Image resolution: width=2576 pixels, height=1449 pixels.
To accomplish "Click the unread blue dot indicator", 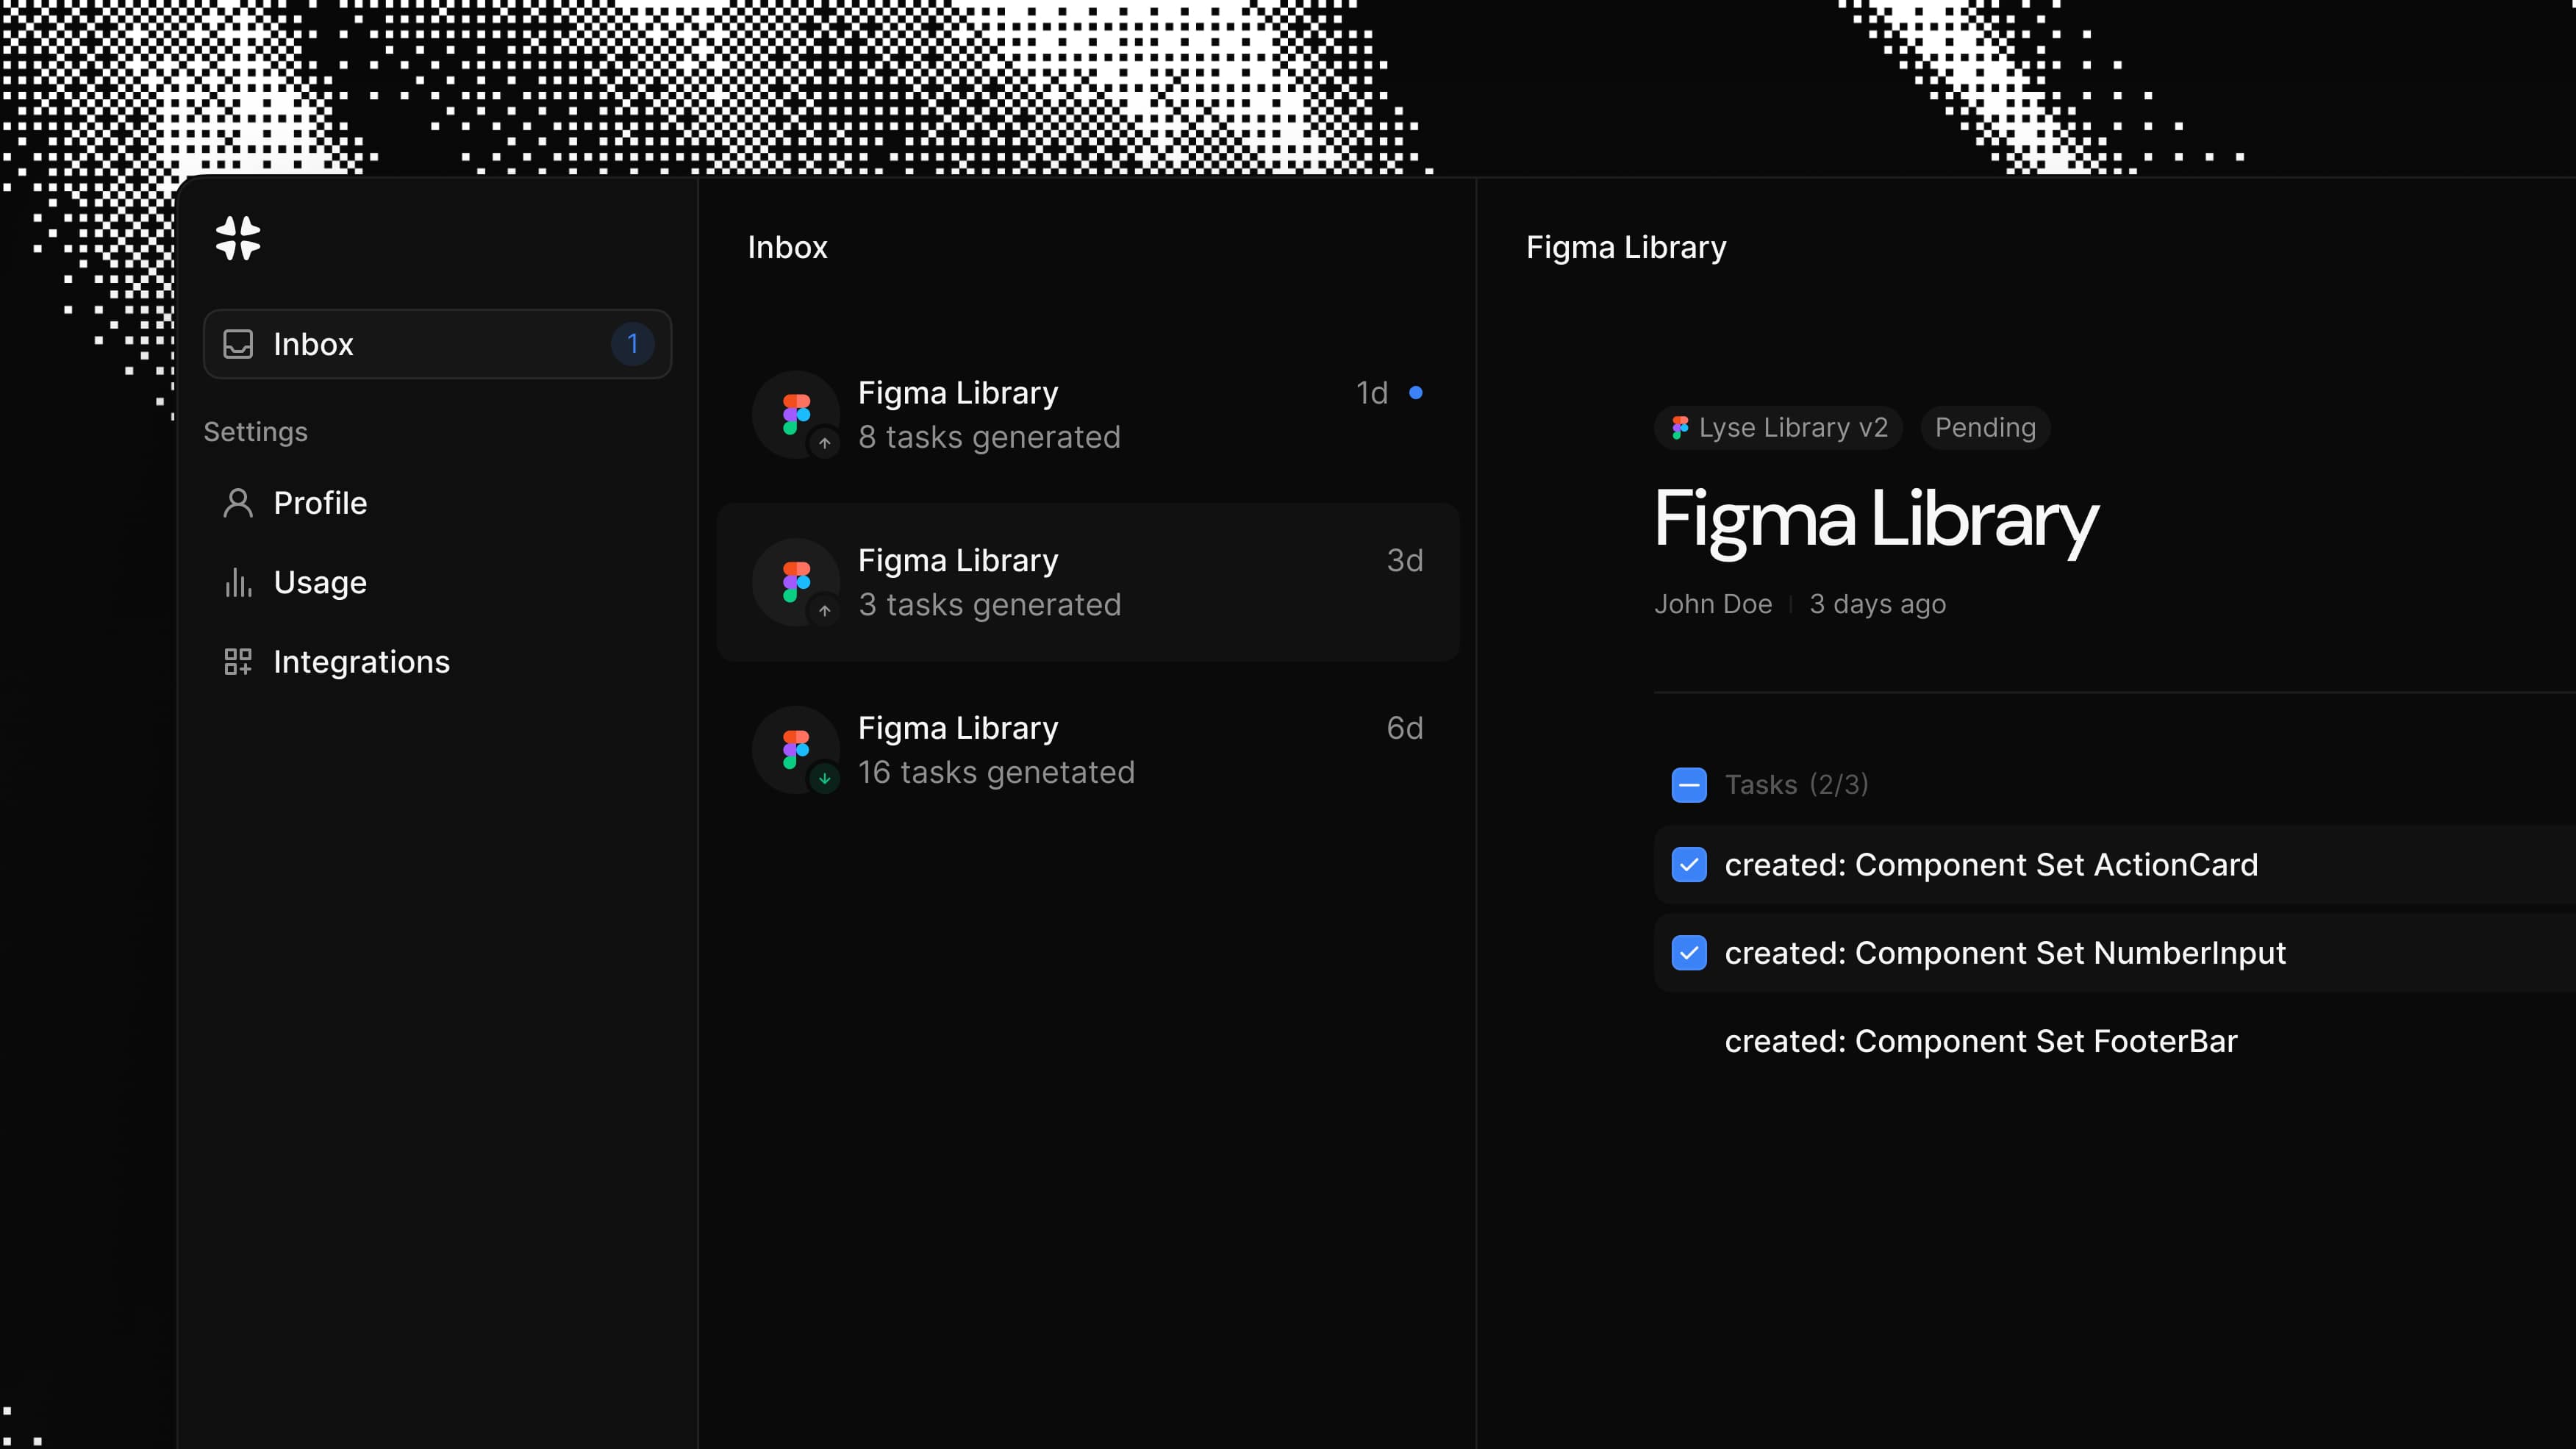I will pyautogui.click(x=1416, y=393).
